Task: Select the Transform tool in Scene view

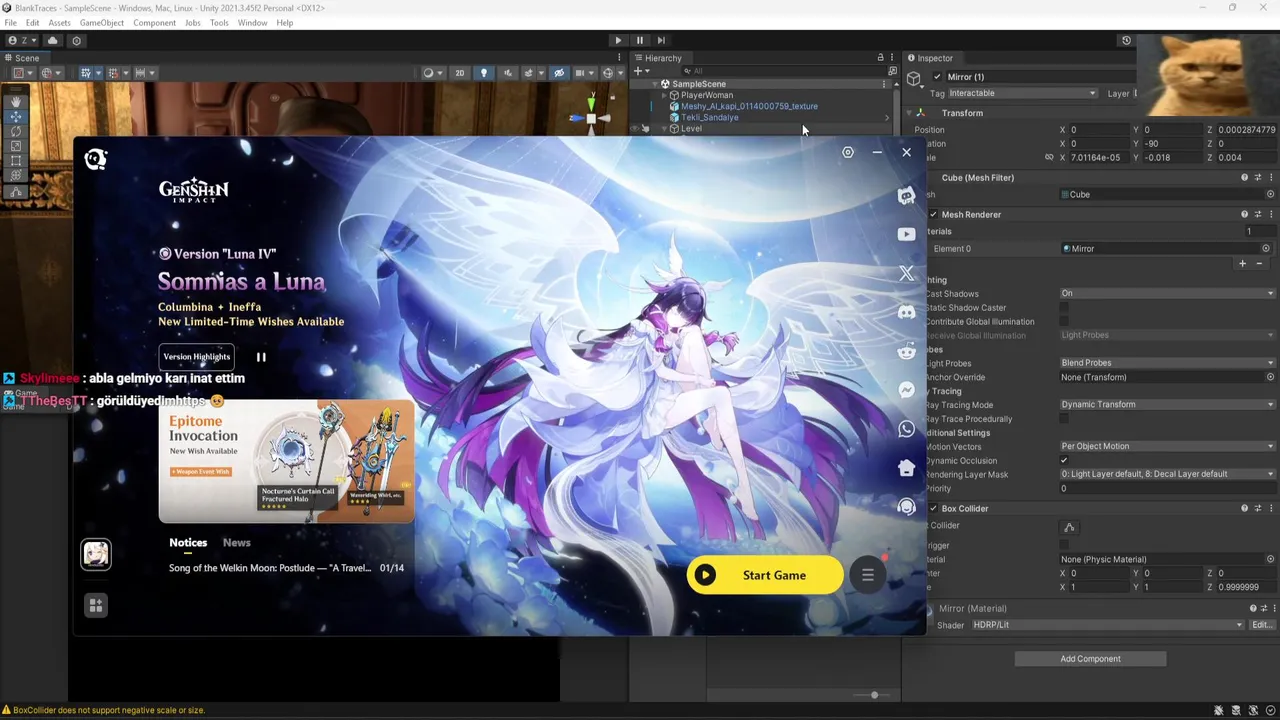Action: coord(15,175)
